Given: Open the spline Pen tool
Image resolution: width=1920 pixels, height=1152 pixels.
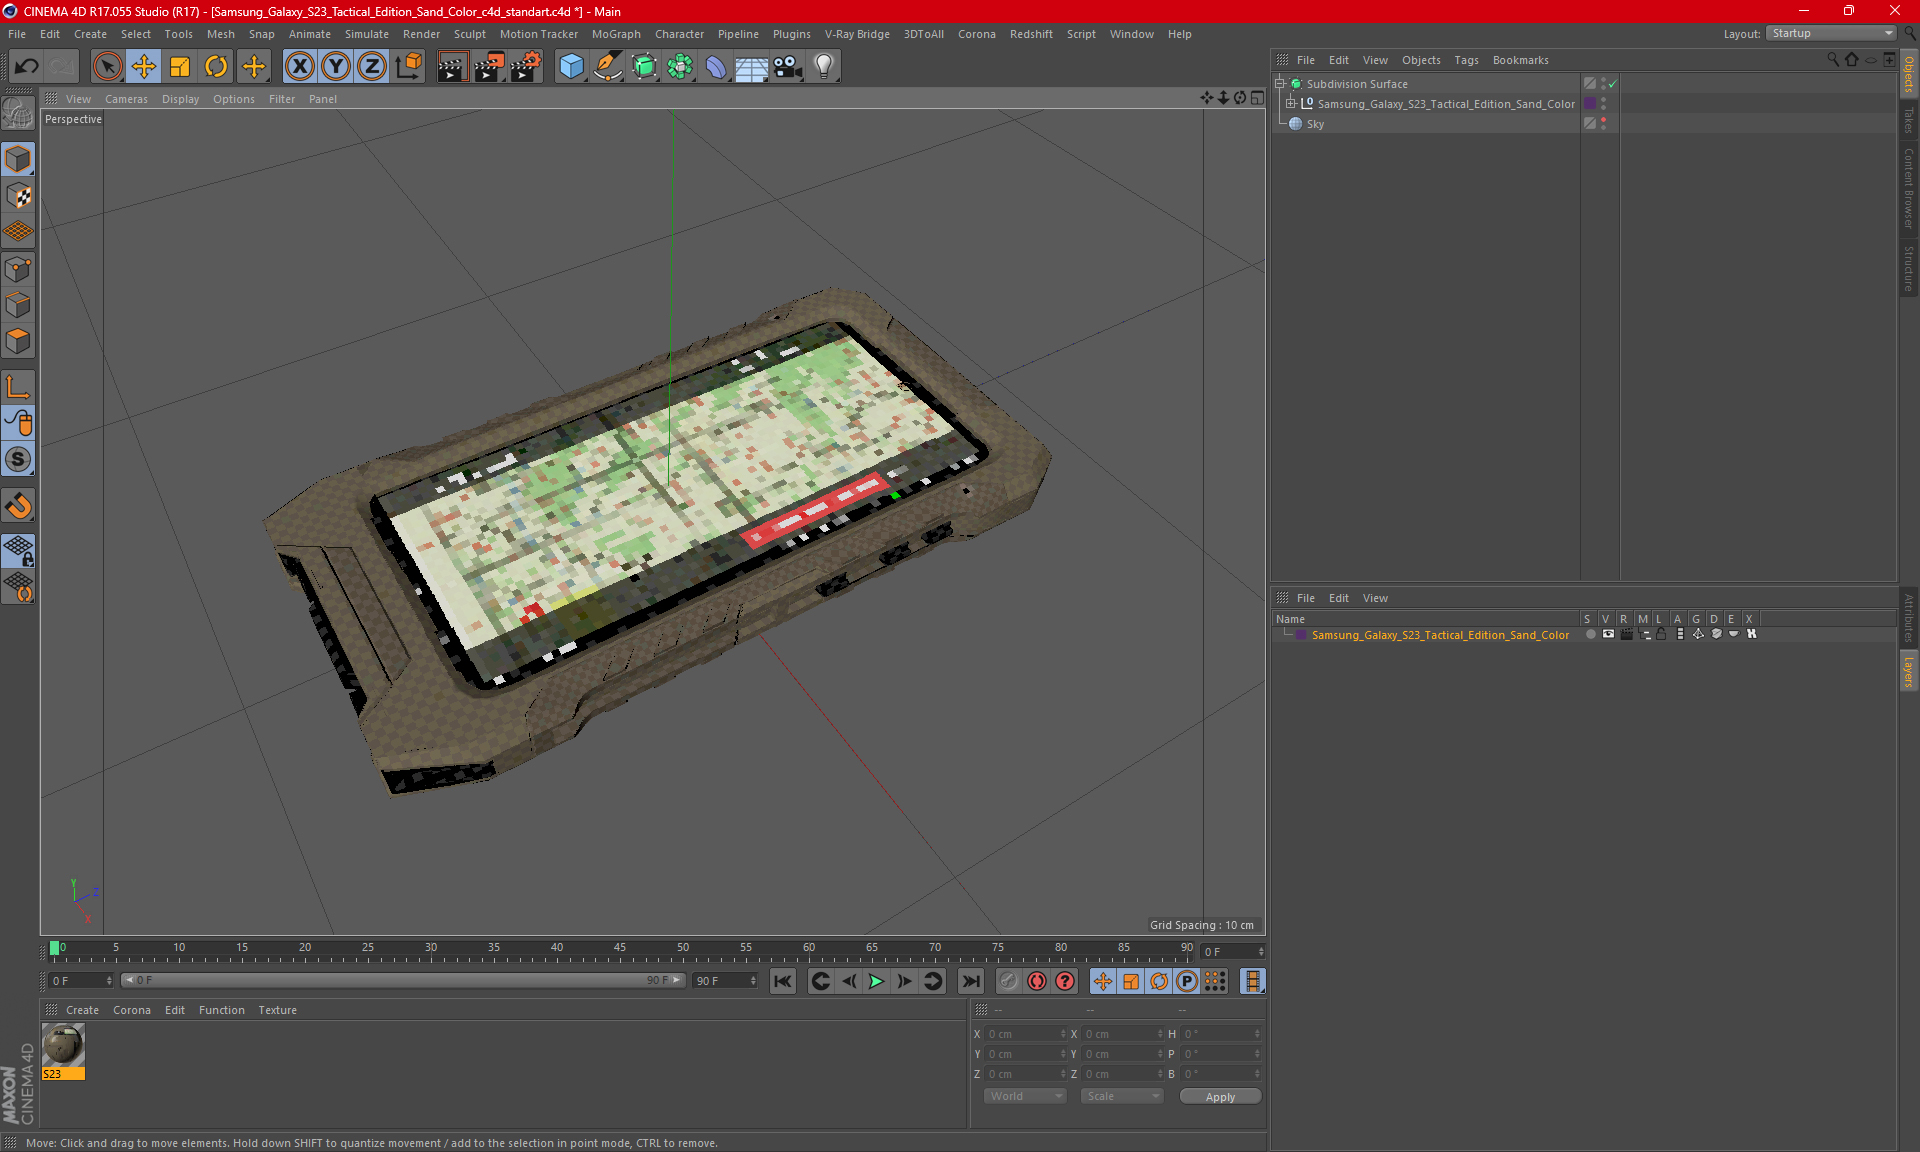Looking at the screenshot, I should click(608, 67).
